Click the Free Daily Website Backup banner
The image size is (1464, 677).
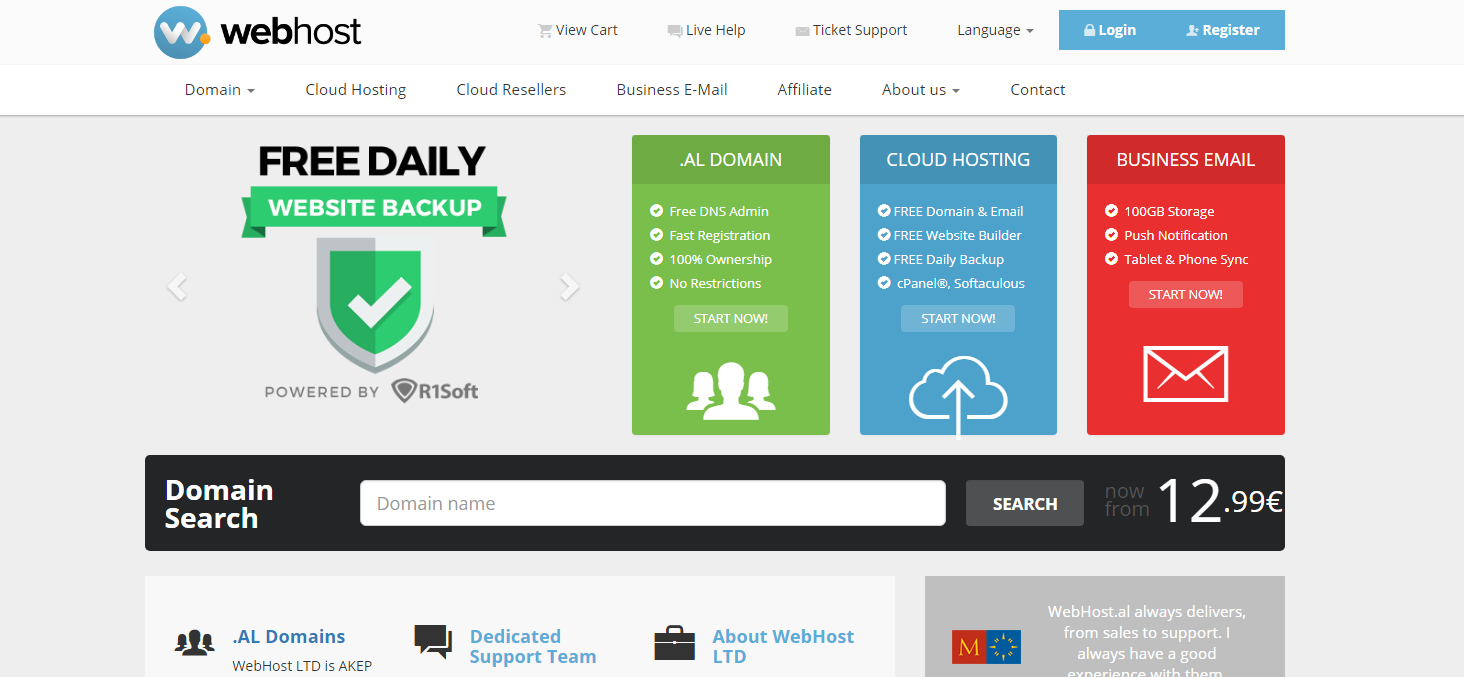pos(373,274)
